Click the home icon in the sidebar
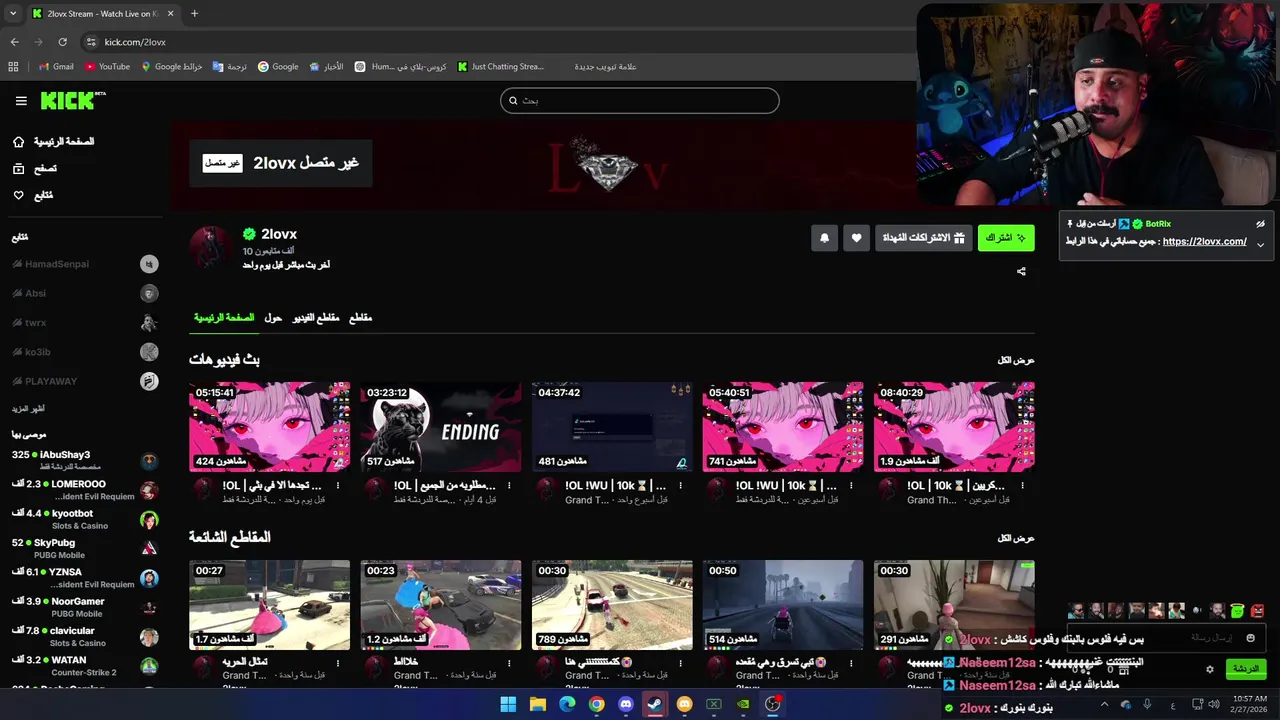This screenshot has height=720, width=1280. 18,142
